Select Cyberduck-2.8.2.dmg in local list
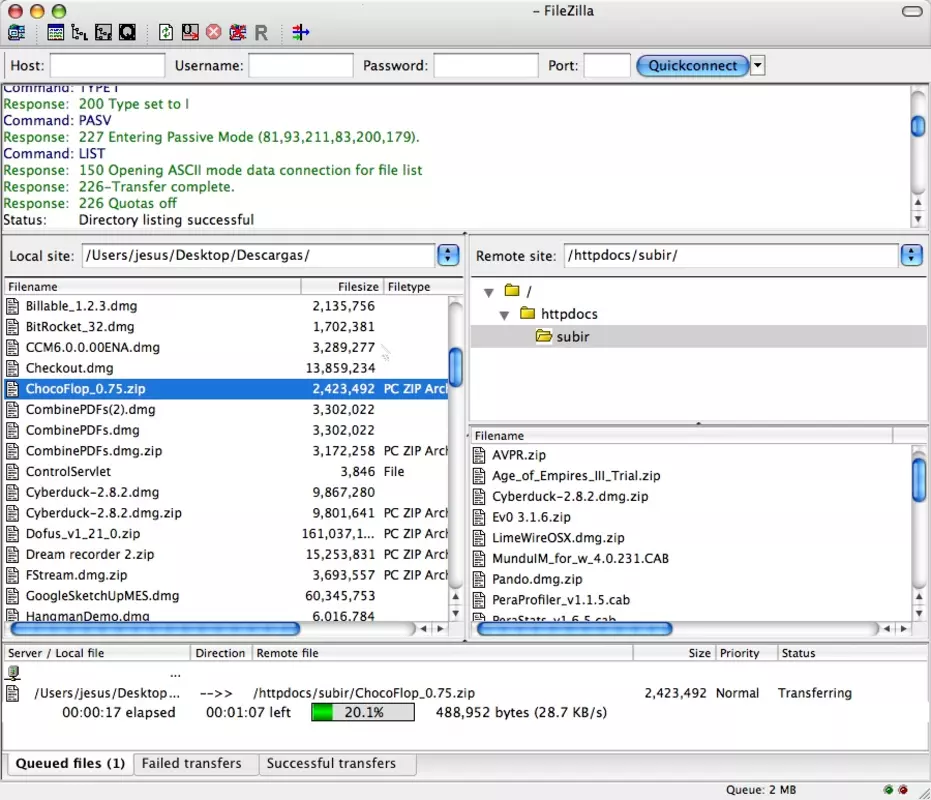The width and height of the screenshot is (931, 800). click(x=226, y=492)
